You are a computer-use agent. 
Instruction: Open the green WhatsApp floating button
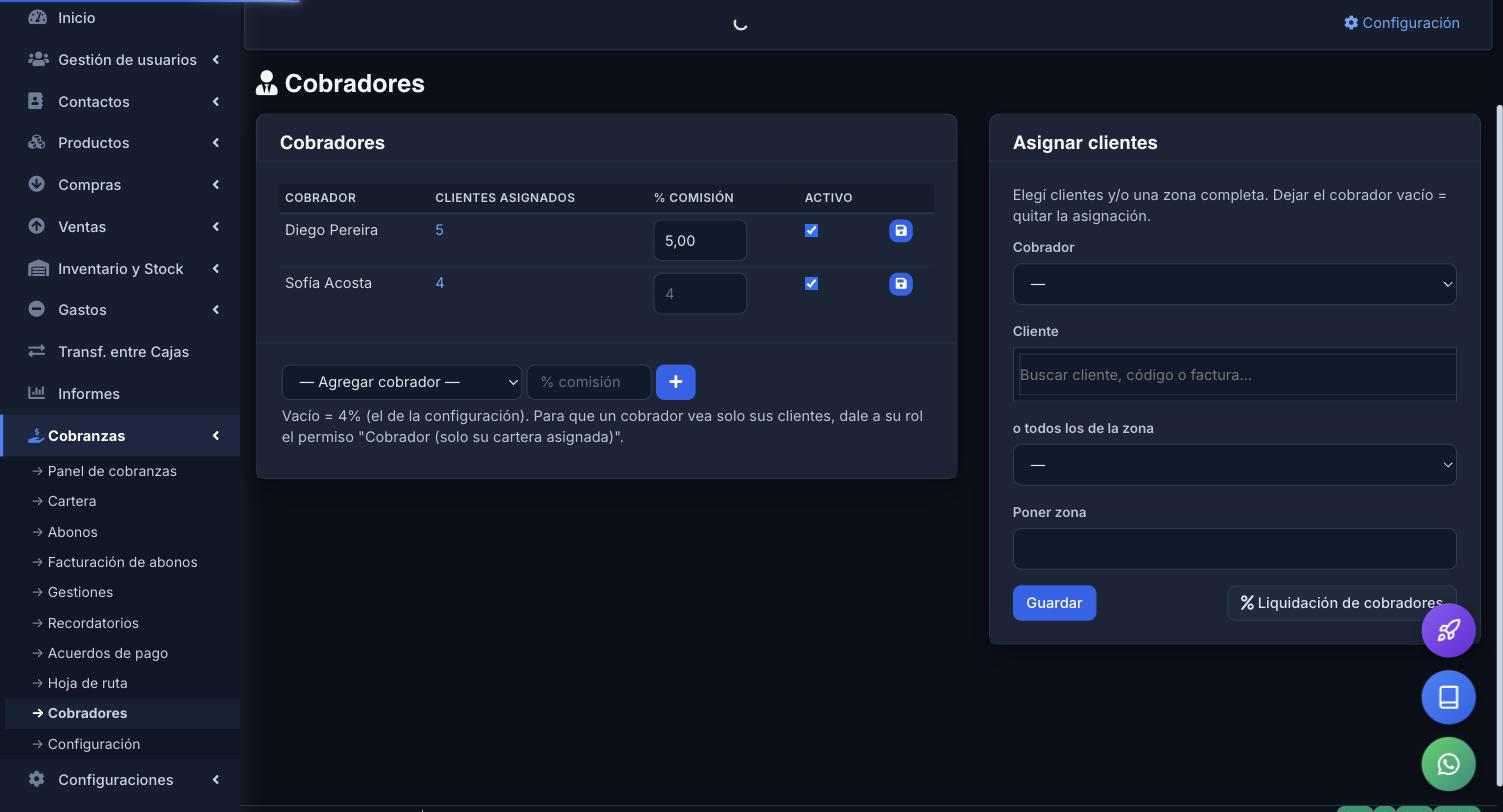[1449, 764]
